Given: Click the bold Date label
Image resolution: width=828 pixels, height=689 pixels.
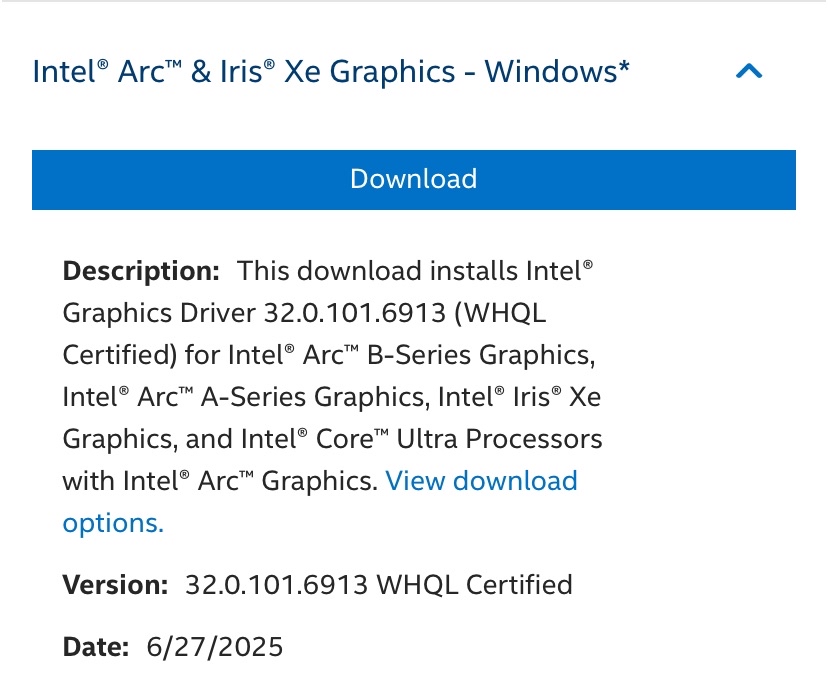Looking at the screenshot, I should pyautogui.click(x=96, y=647).
